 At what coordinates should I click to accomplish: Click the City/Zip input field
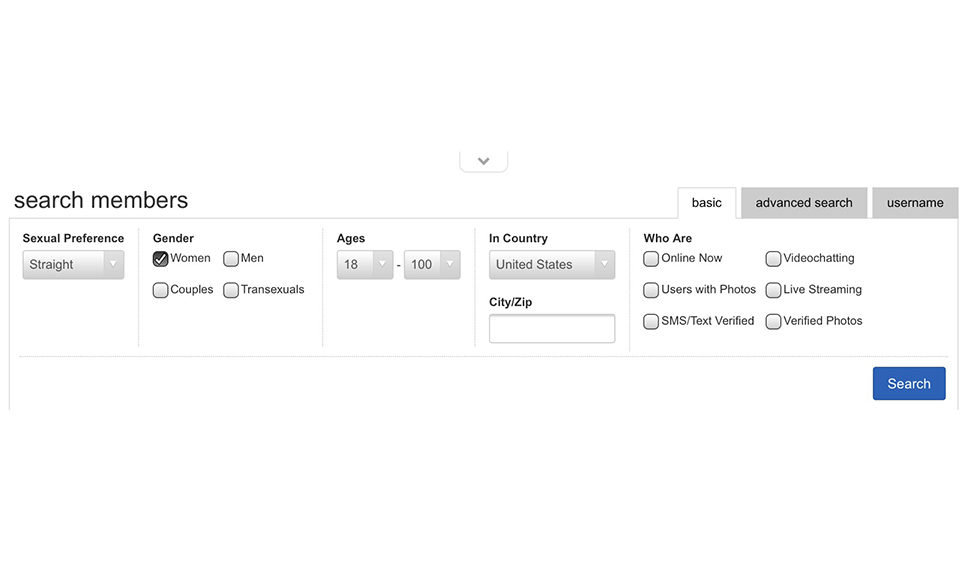pyautogui.click(x=551, y=328)
